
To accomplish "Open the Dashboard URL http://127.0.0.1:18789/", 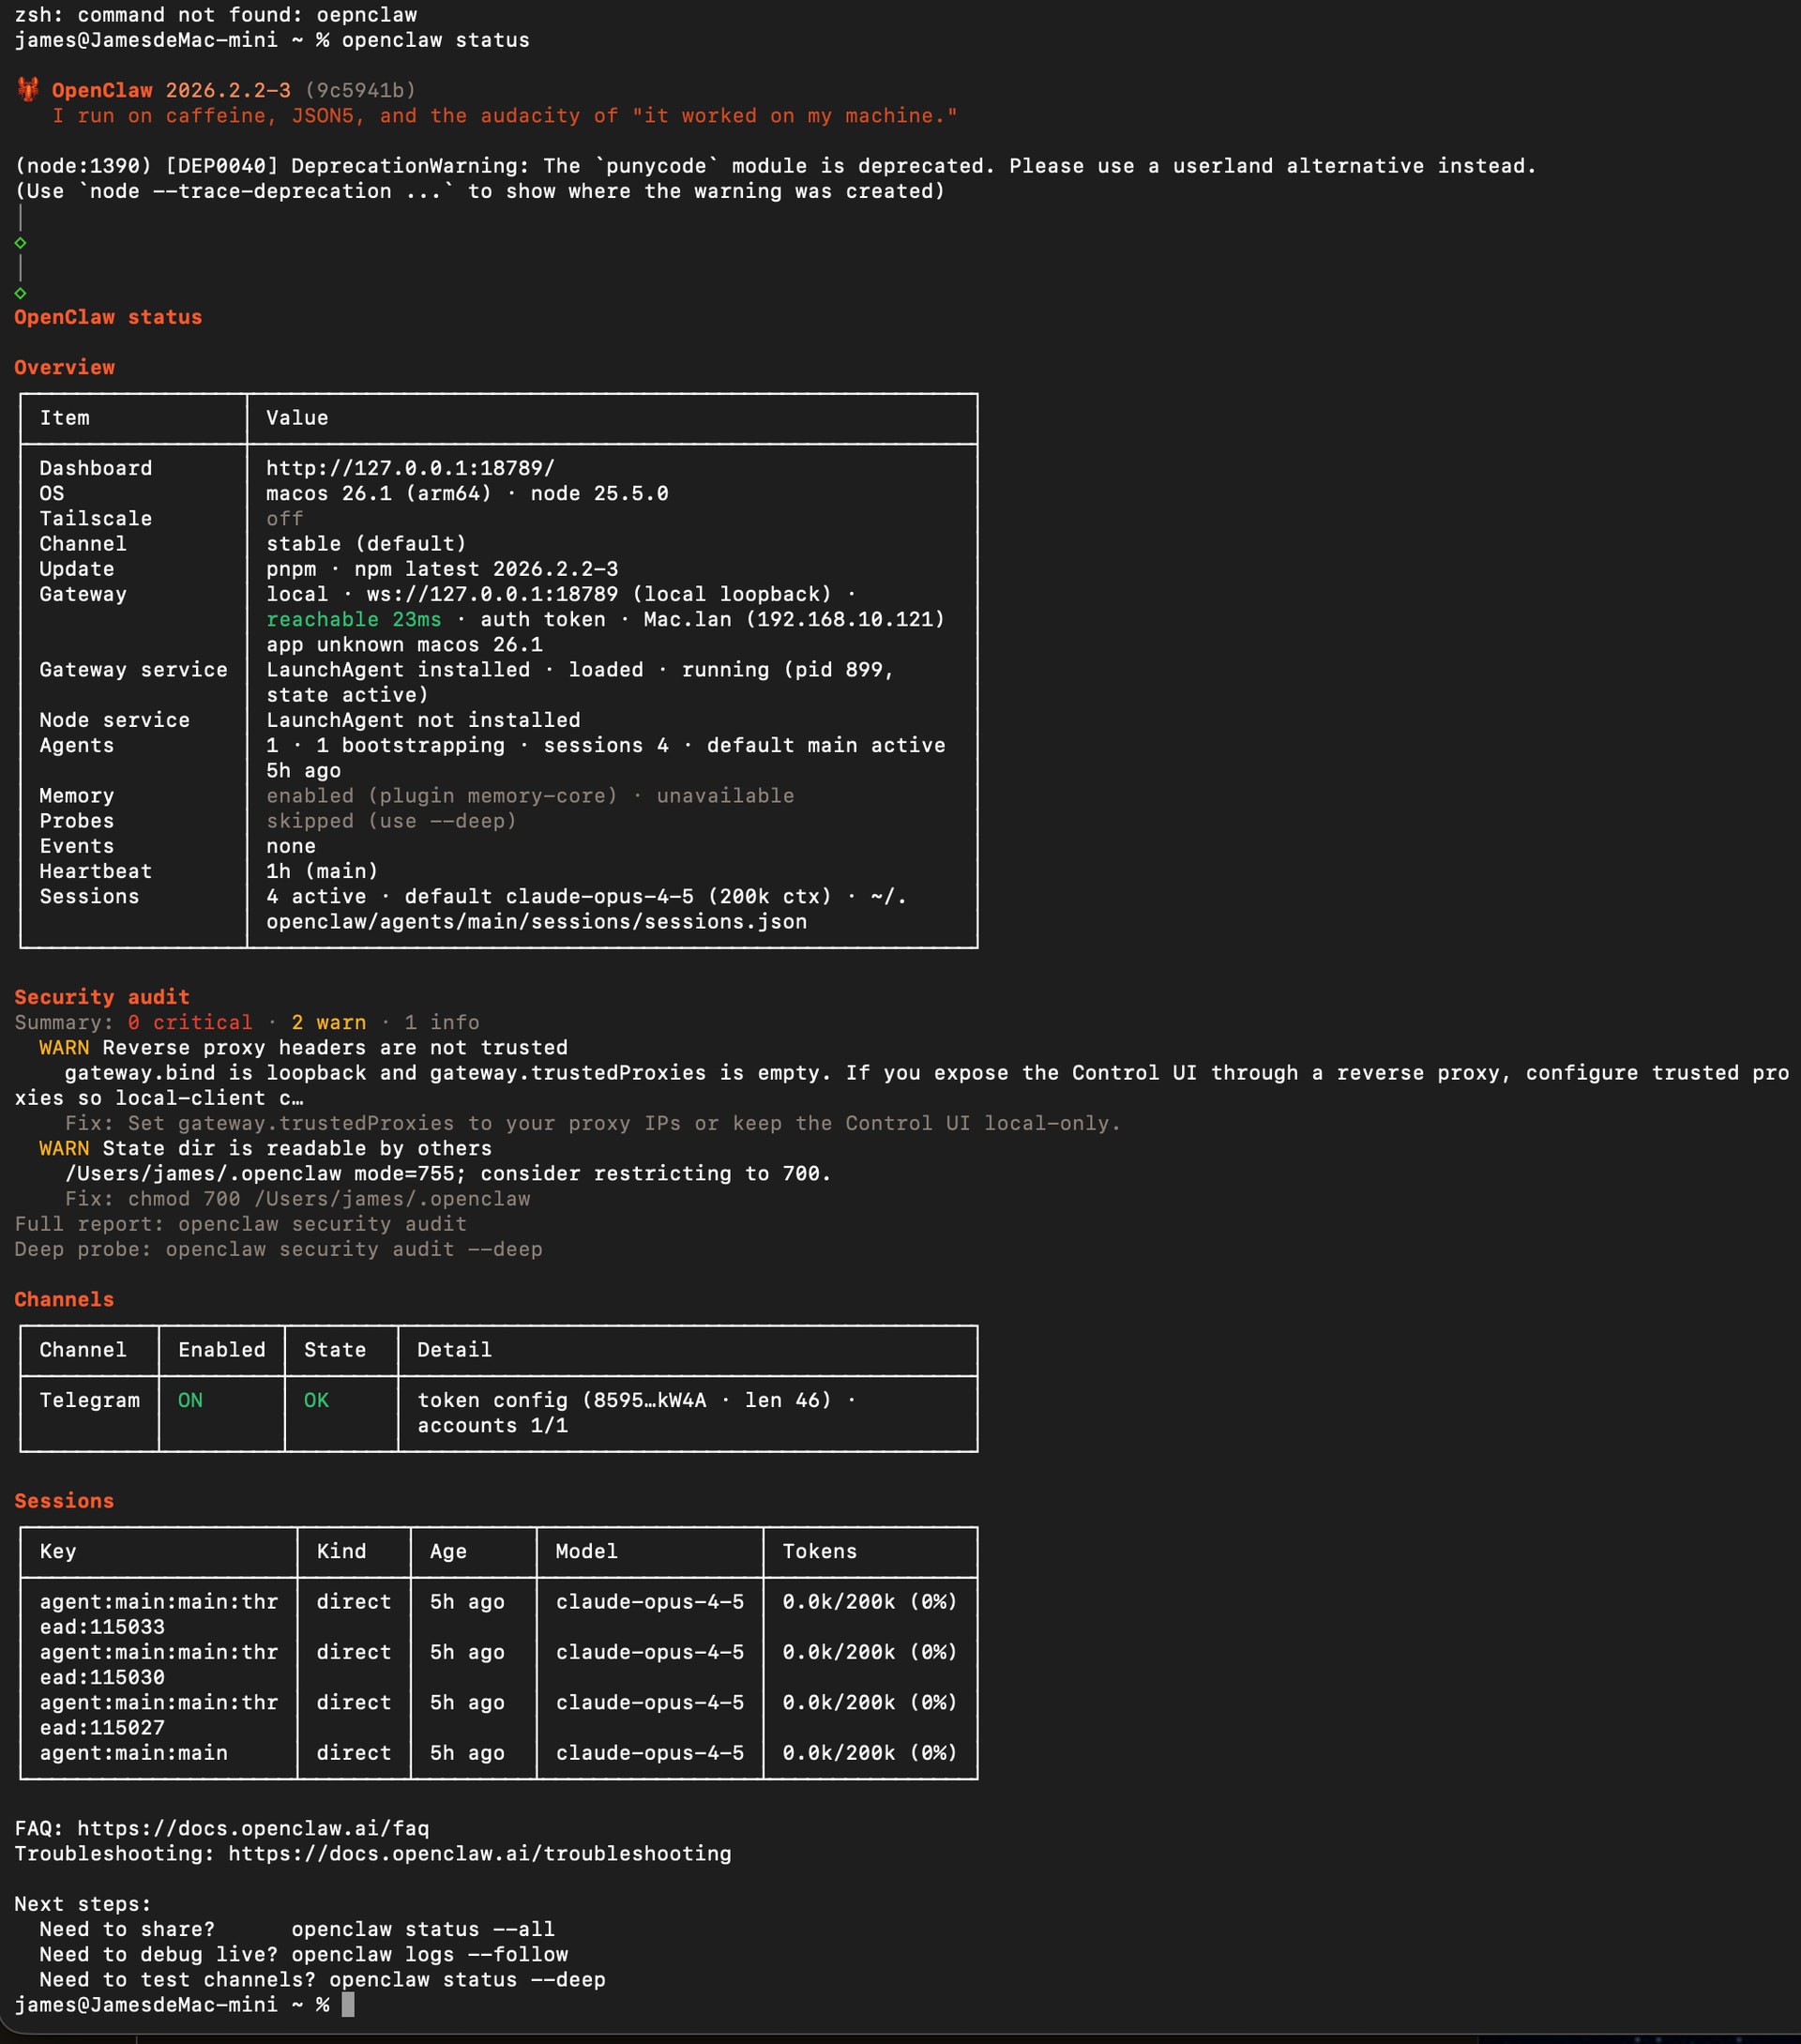I will (x=410, y=468).
